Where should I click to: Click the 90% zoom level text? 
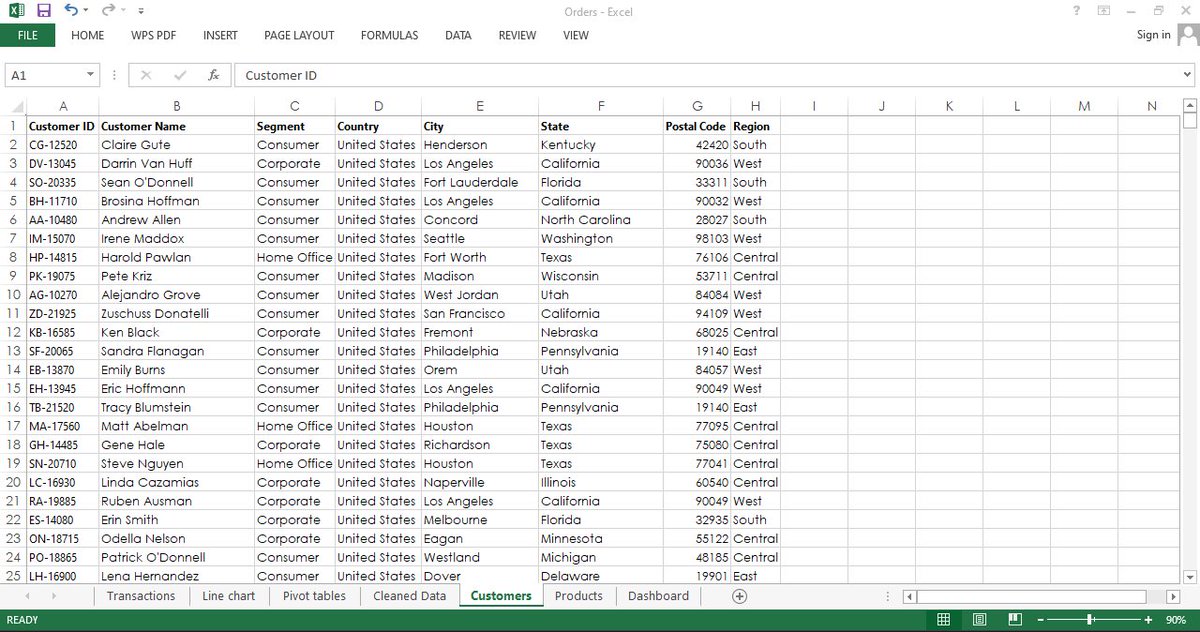[x=1175, y=620]
